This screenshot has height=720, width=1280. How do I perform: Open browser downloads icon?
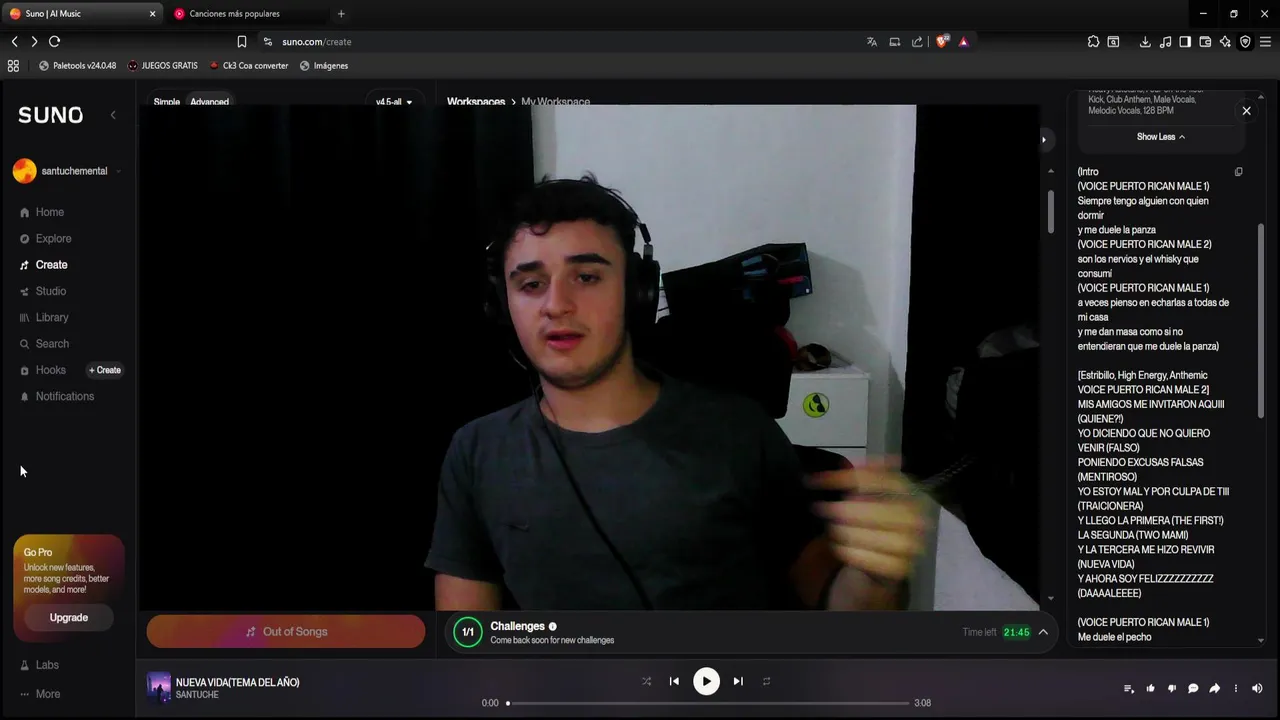(x=1145, y=42)
